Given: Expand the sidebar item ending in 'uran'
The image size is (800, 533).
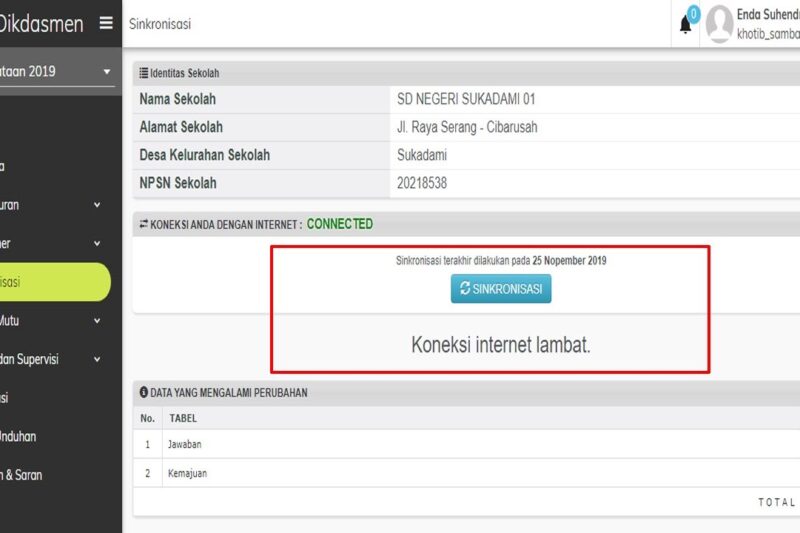Looking at the screenshot, I should pyautogui.click(x=97, y=205).
